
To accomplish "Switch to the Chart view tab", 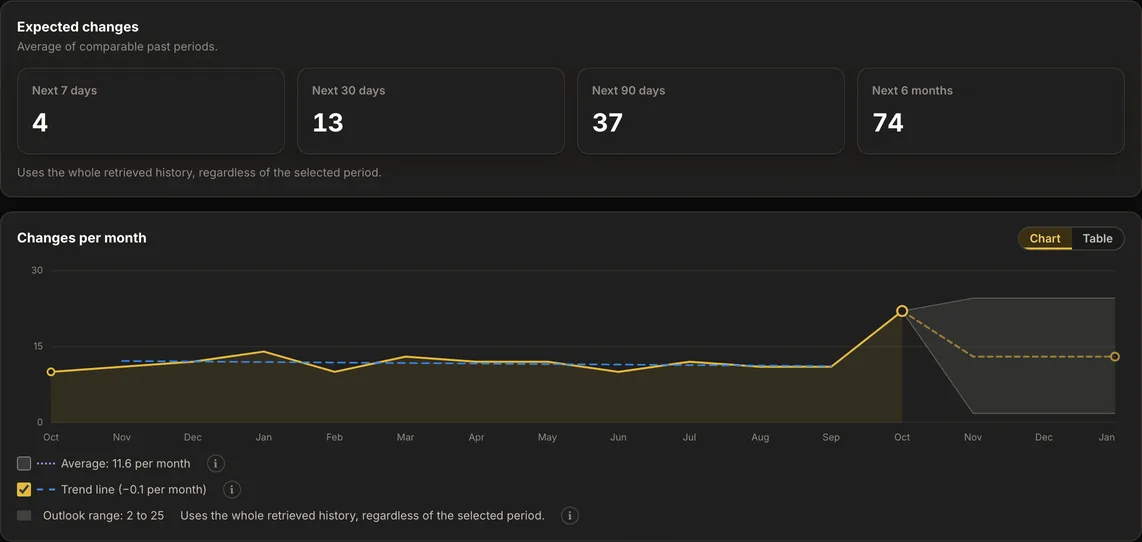I will [1045, 238].
